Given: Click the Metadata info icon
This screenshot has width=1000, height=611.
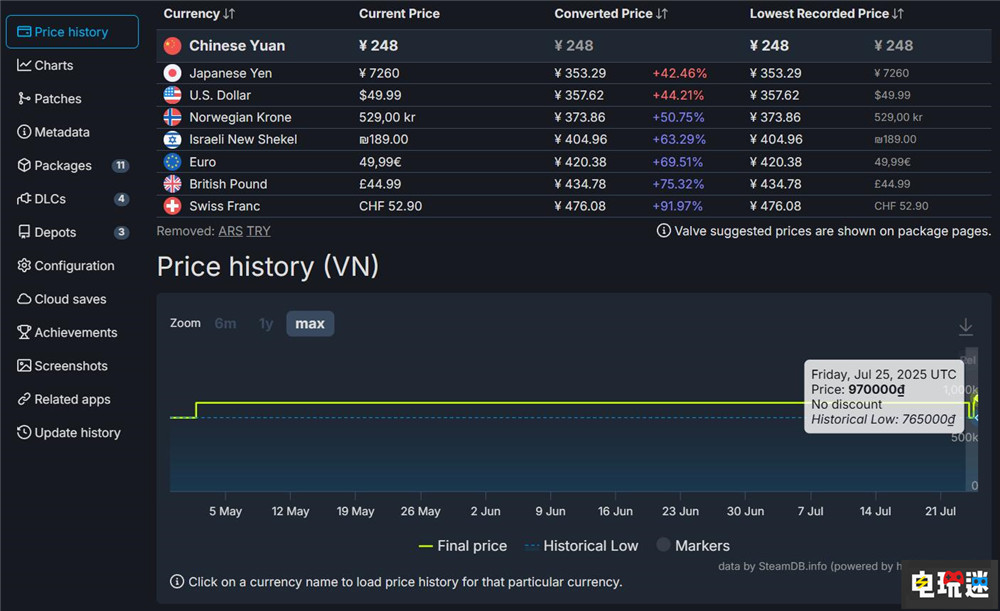Looking at the screenshot, I should pos(24,132).
